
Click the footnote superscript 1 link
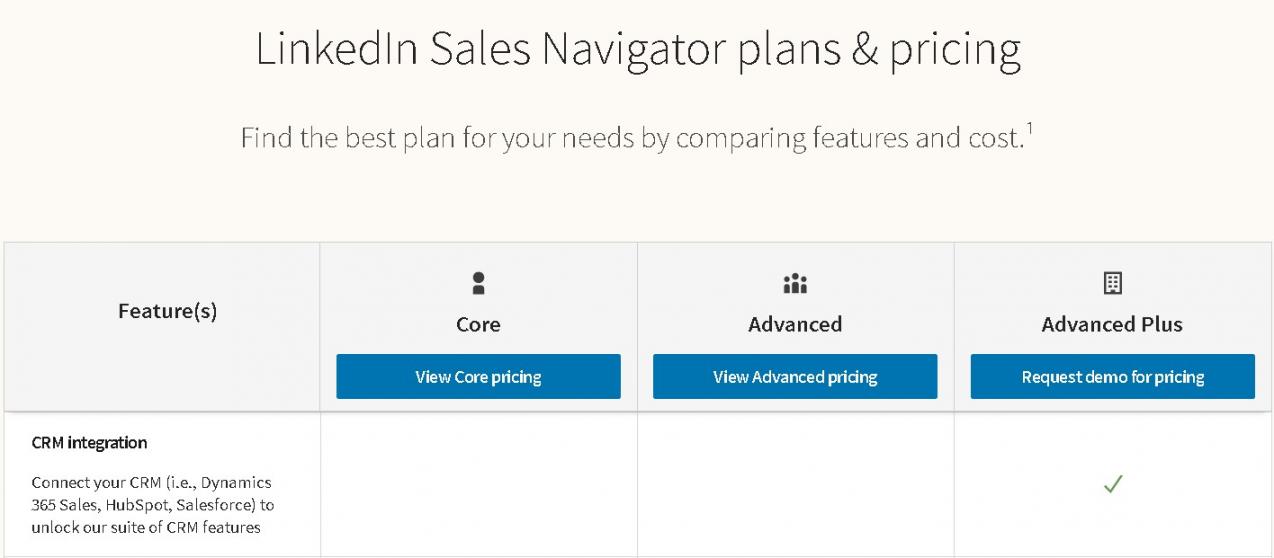(1029, 129)
